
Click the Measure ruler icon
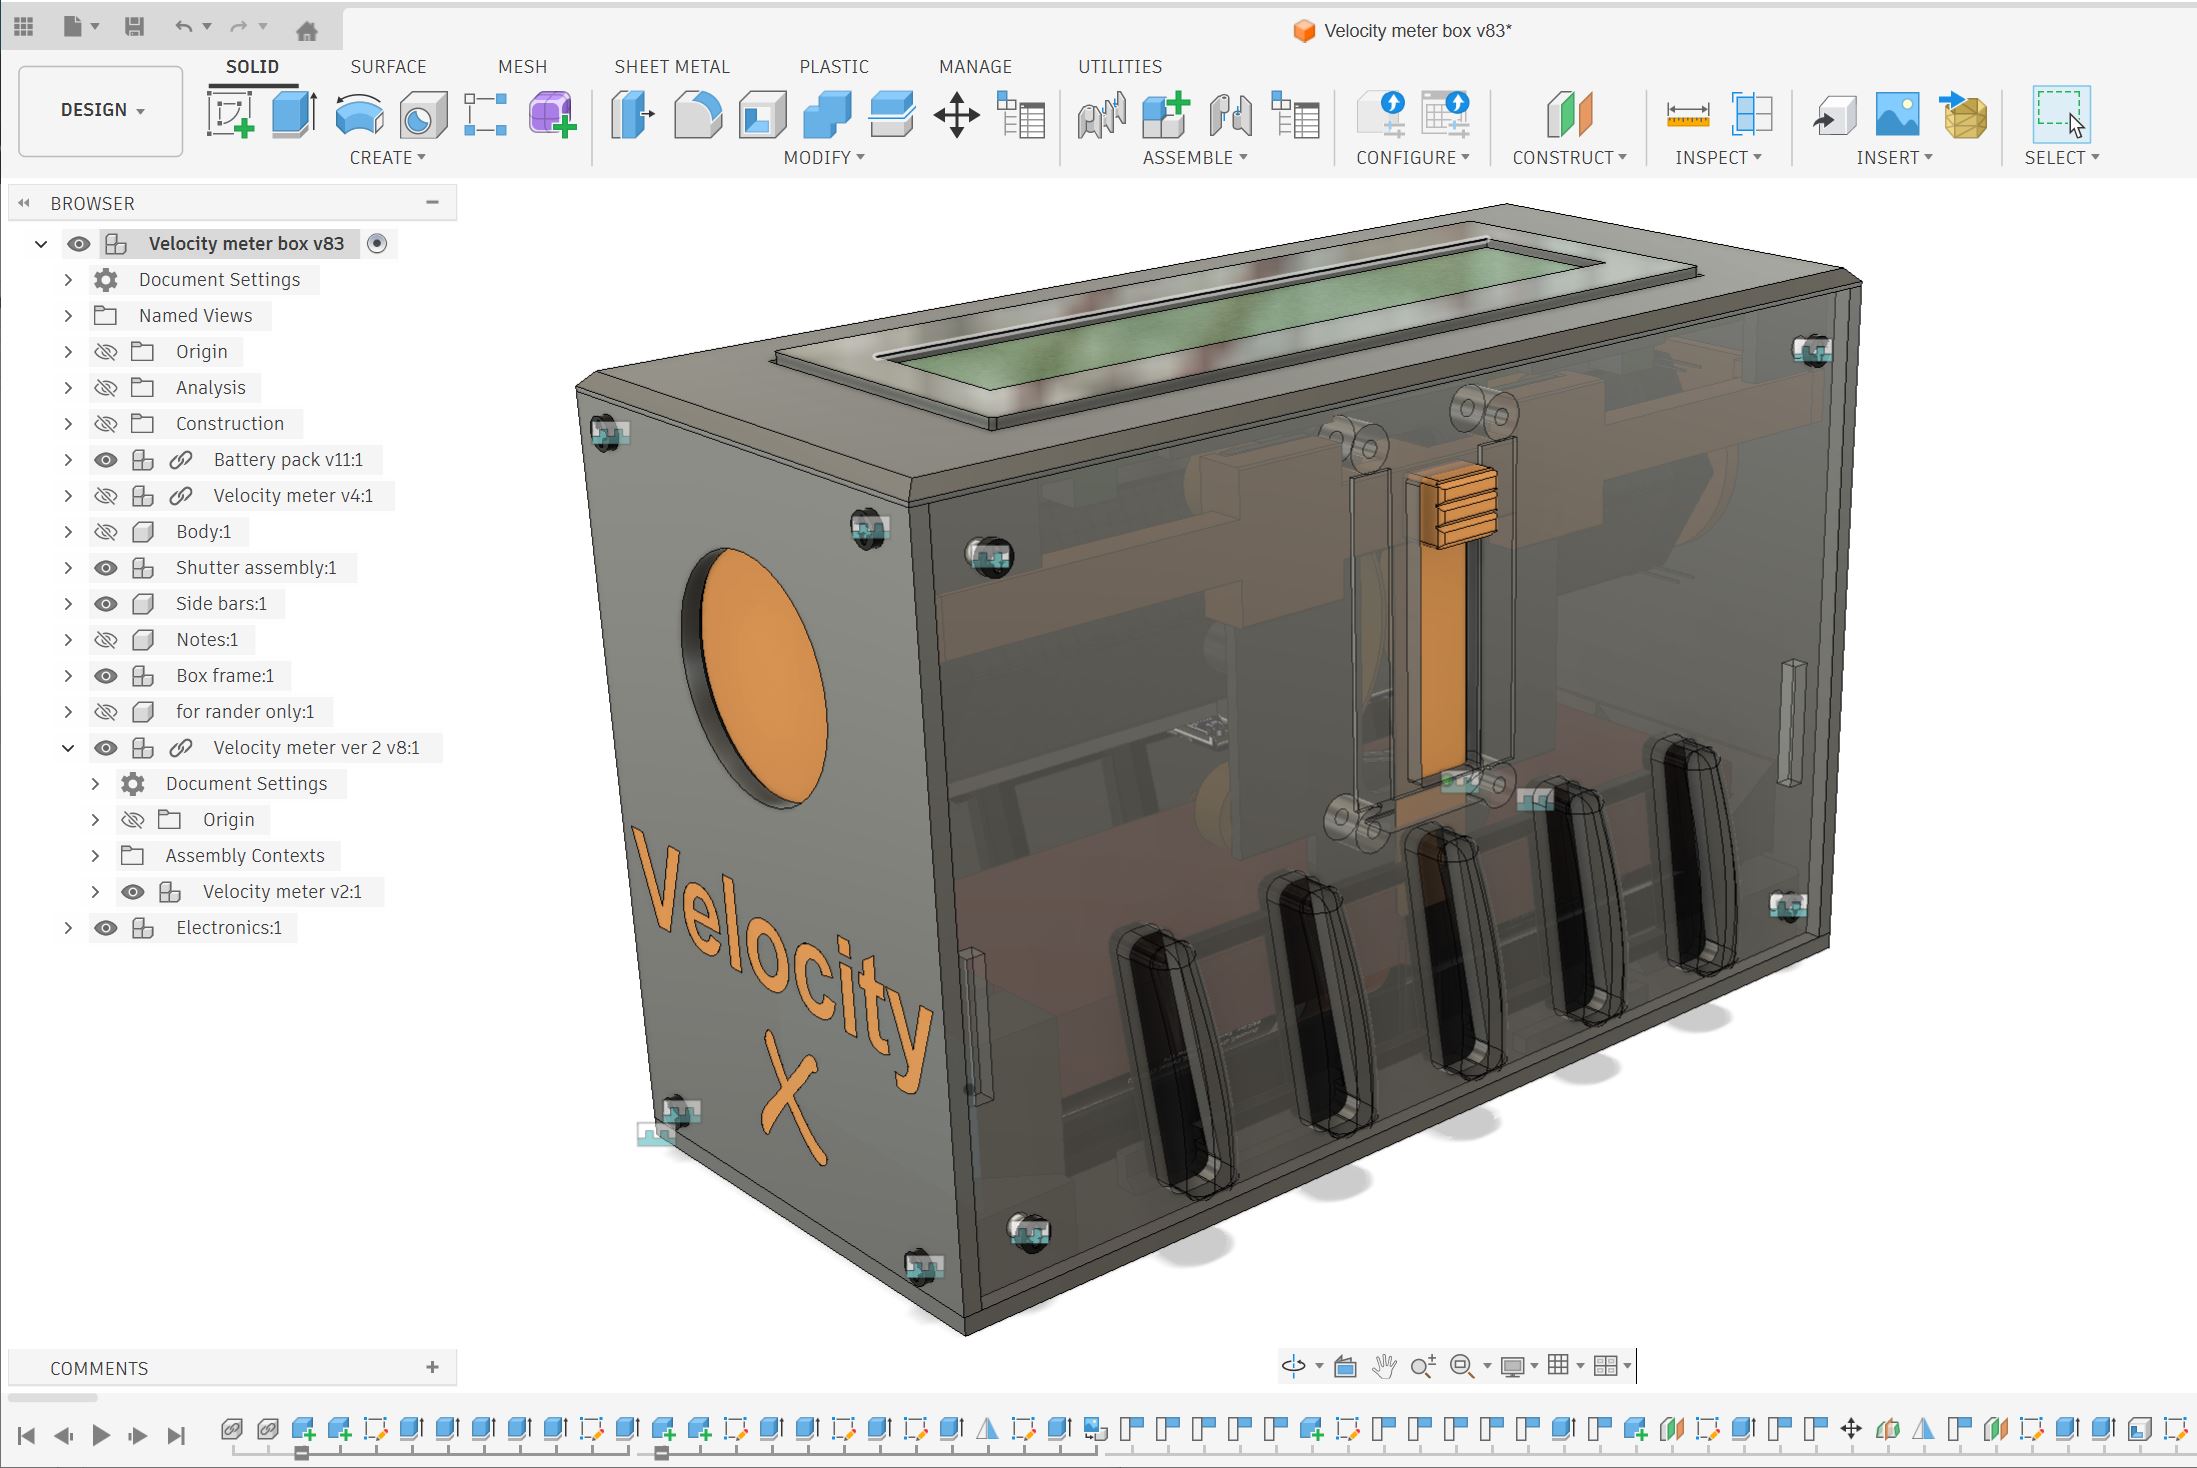(x=1687, y=115)
